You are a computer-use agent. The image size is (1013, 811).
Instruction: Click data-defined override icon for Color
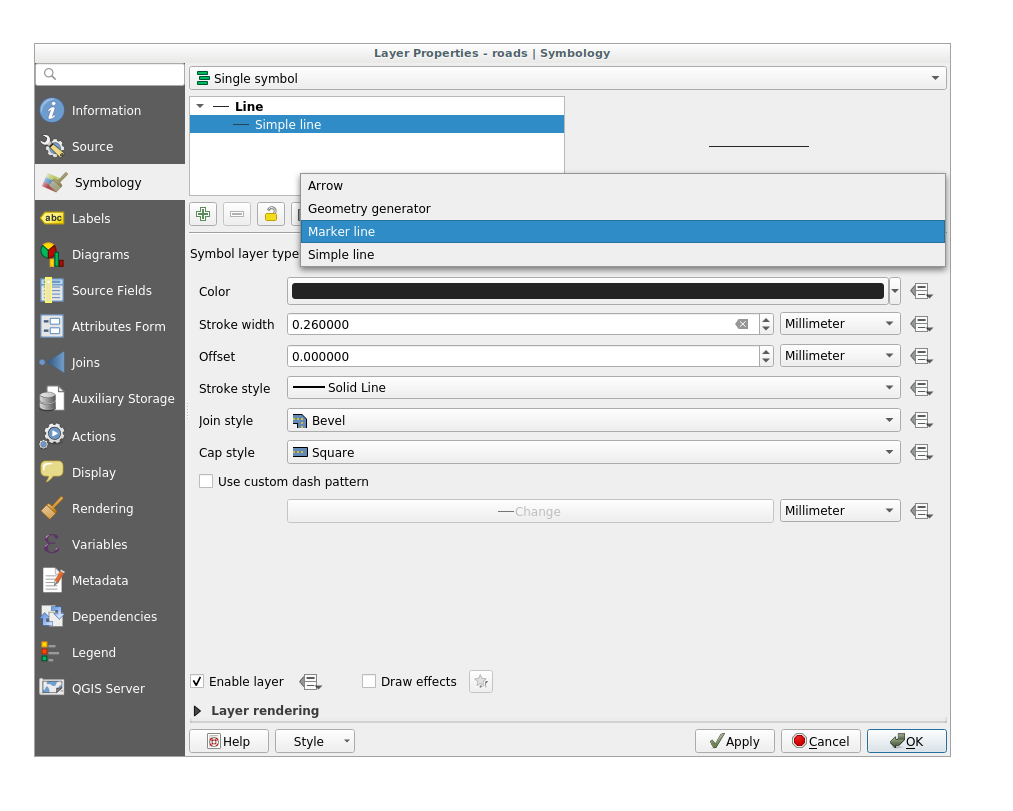pos(921,292)
